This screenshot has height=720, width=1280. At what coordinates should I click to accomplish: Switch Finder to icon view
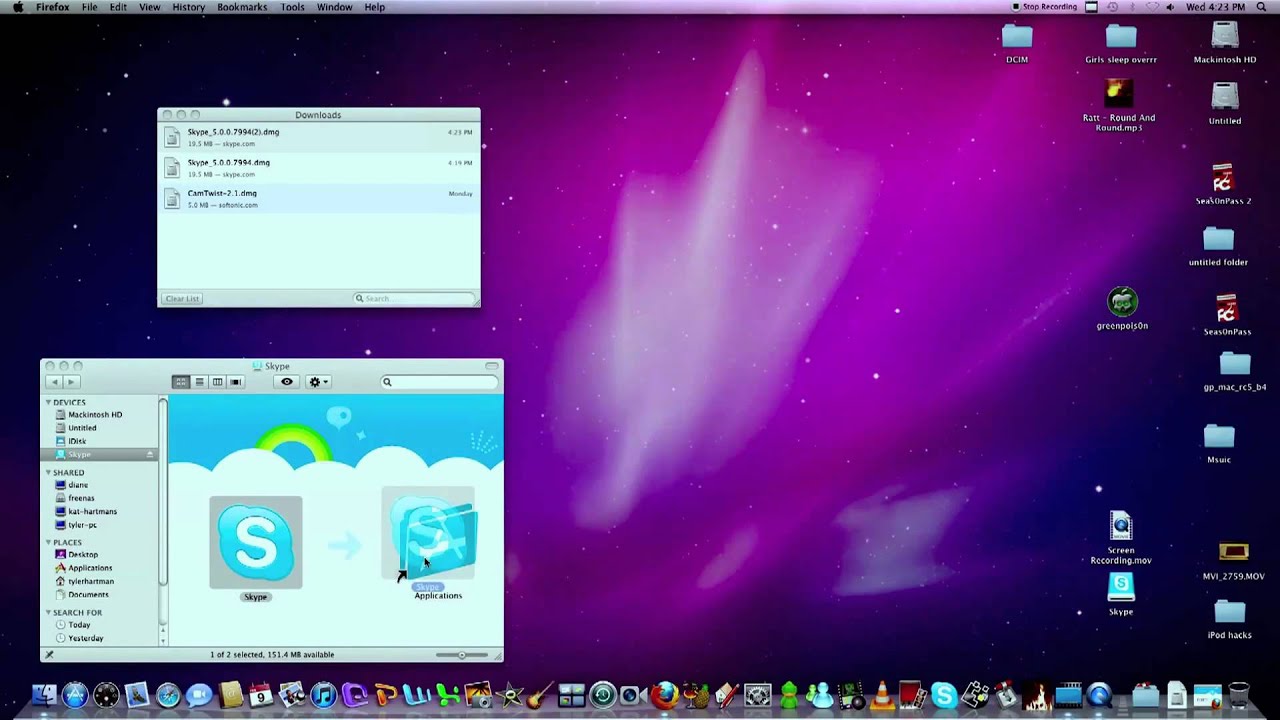(x=181, y=382)
